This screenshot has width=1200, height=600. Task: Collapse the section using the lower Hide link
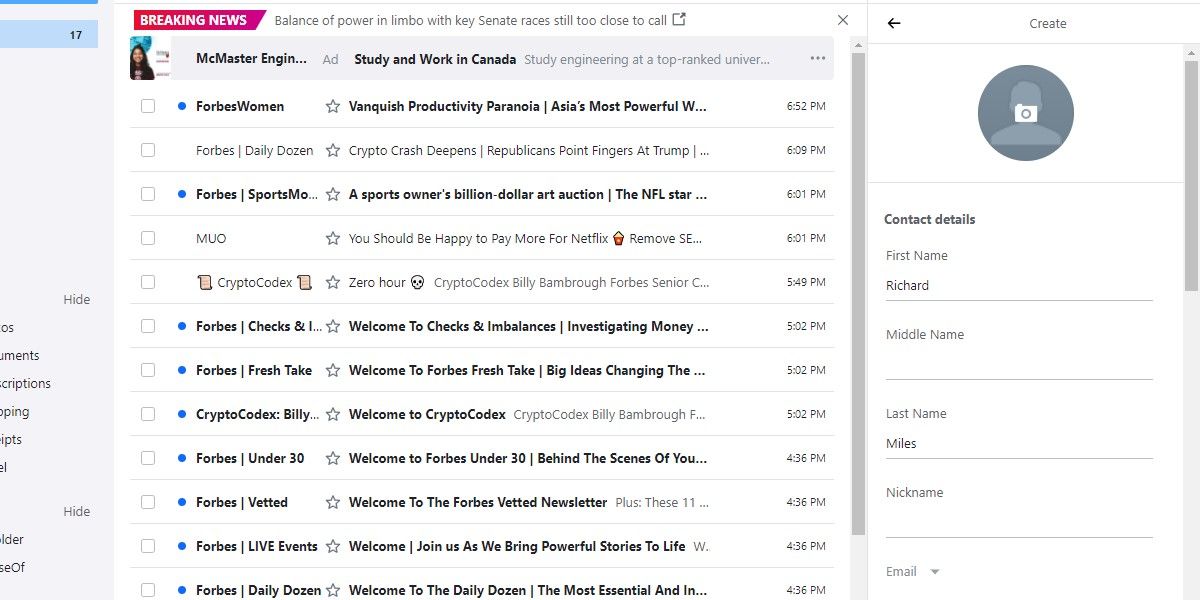click(76, 511)
